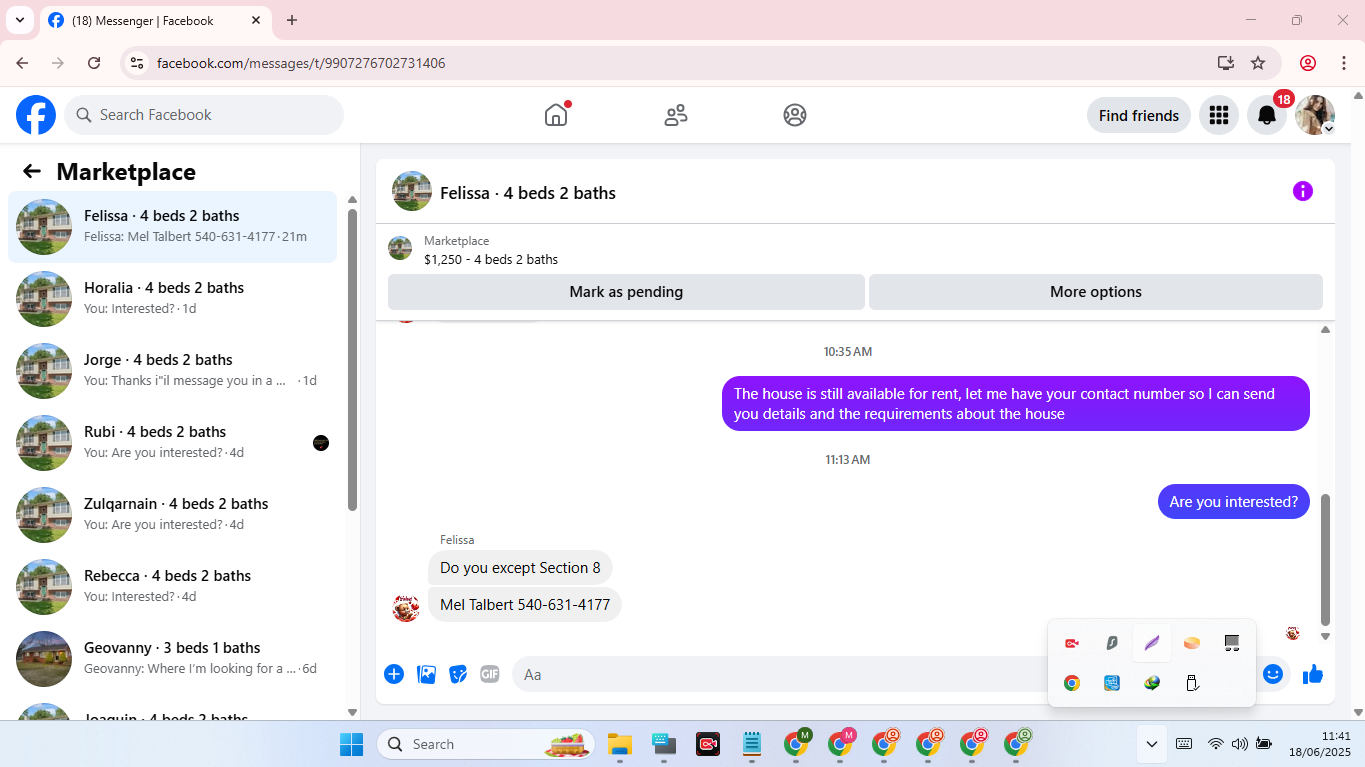Open Felissa conversation in chat list

(173, 227)
